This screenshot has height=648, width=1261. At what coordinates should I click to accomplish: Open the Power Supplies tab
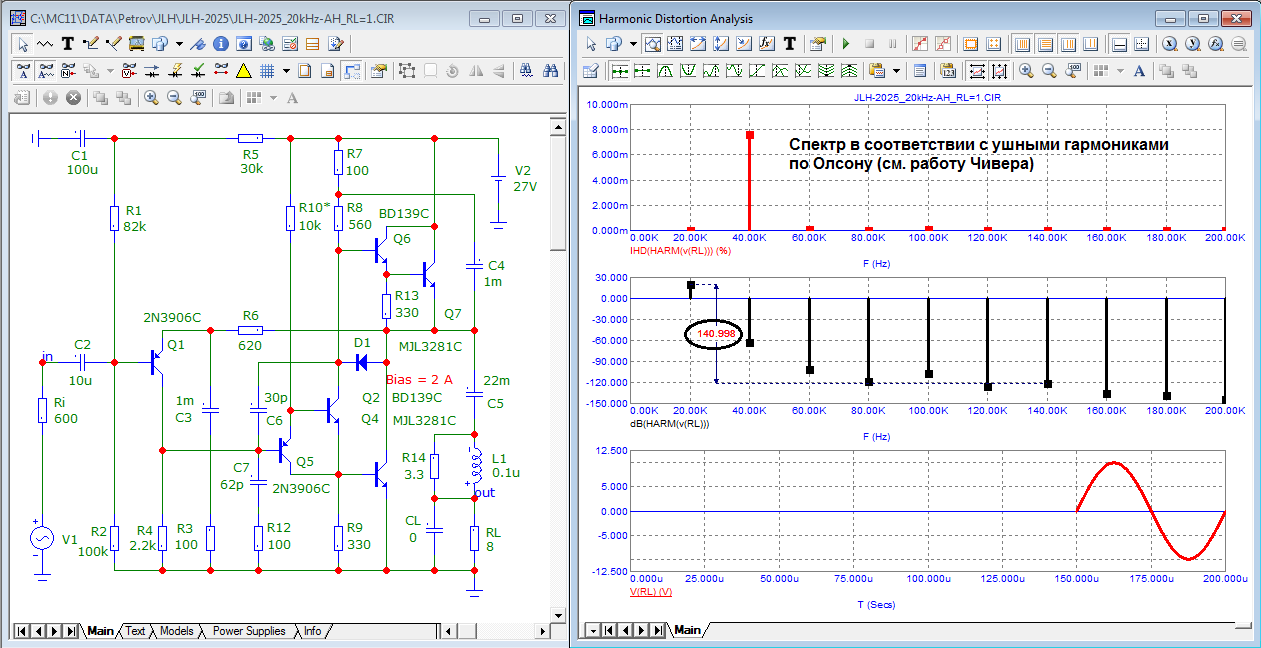[x=248, y=631]
